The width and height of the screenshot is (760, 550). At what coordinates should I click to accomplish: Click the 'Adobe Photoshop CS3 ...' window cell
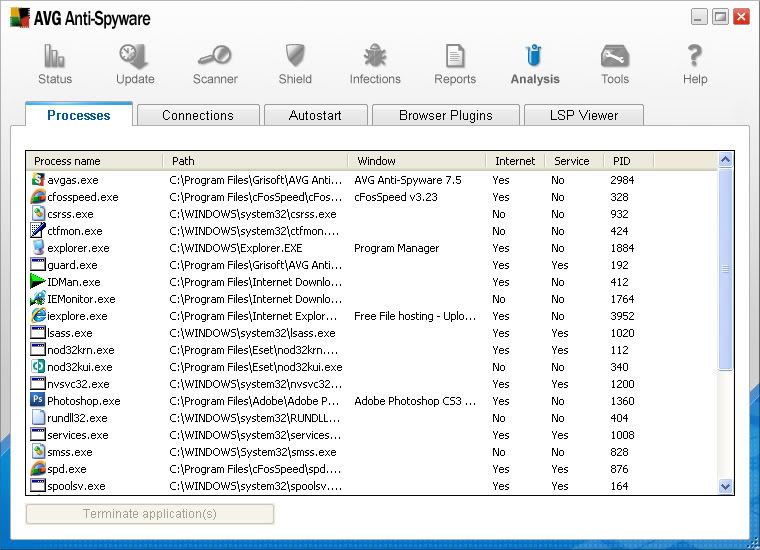415,401
